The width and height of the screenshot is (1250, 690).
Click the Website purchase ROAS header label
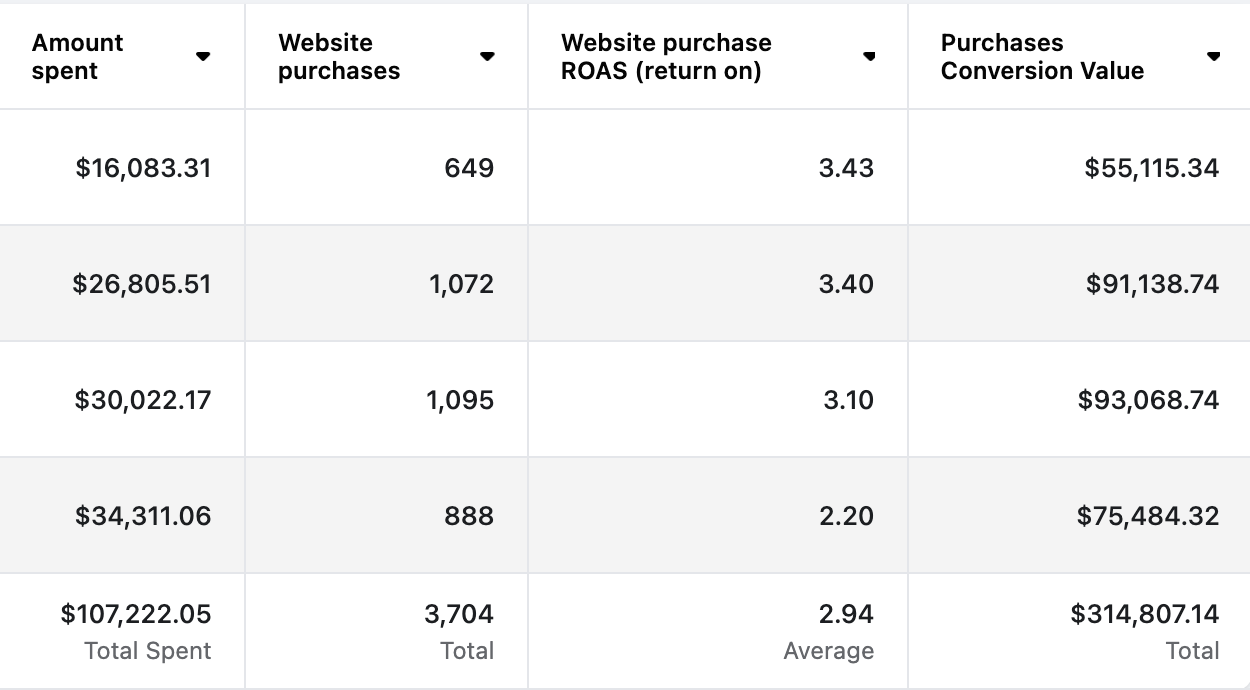pyautogui.click(x=666, y=57)
